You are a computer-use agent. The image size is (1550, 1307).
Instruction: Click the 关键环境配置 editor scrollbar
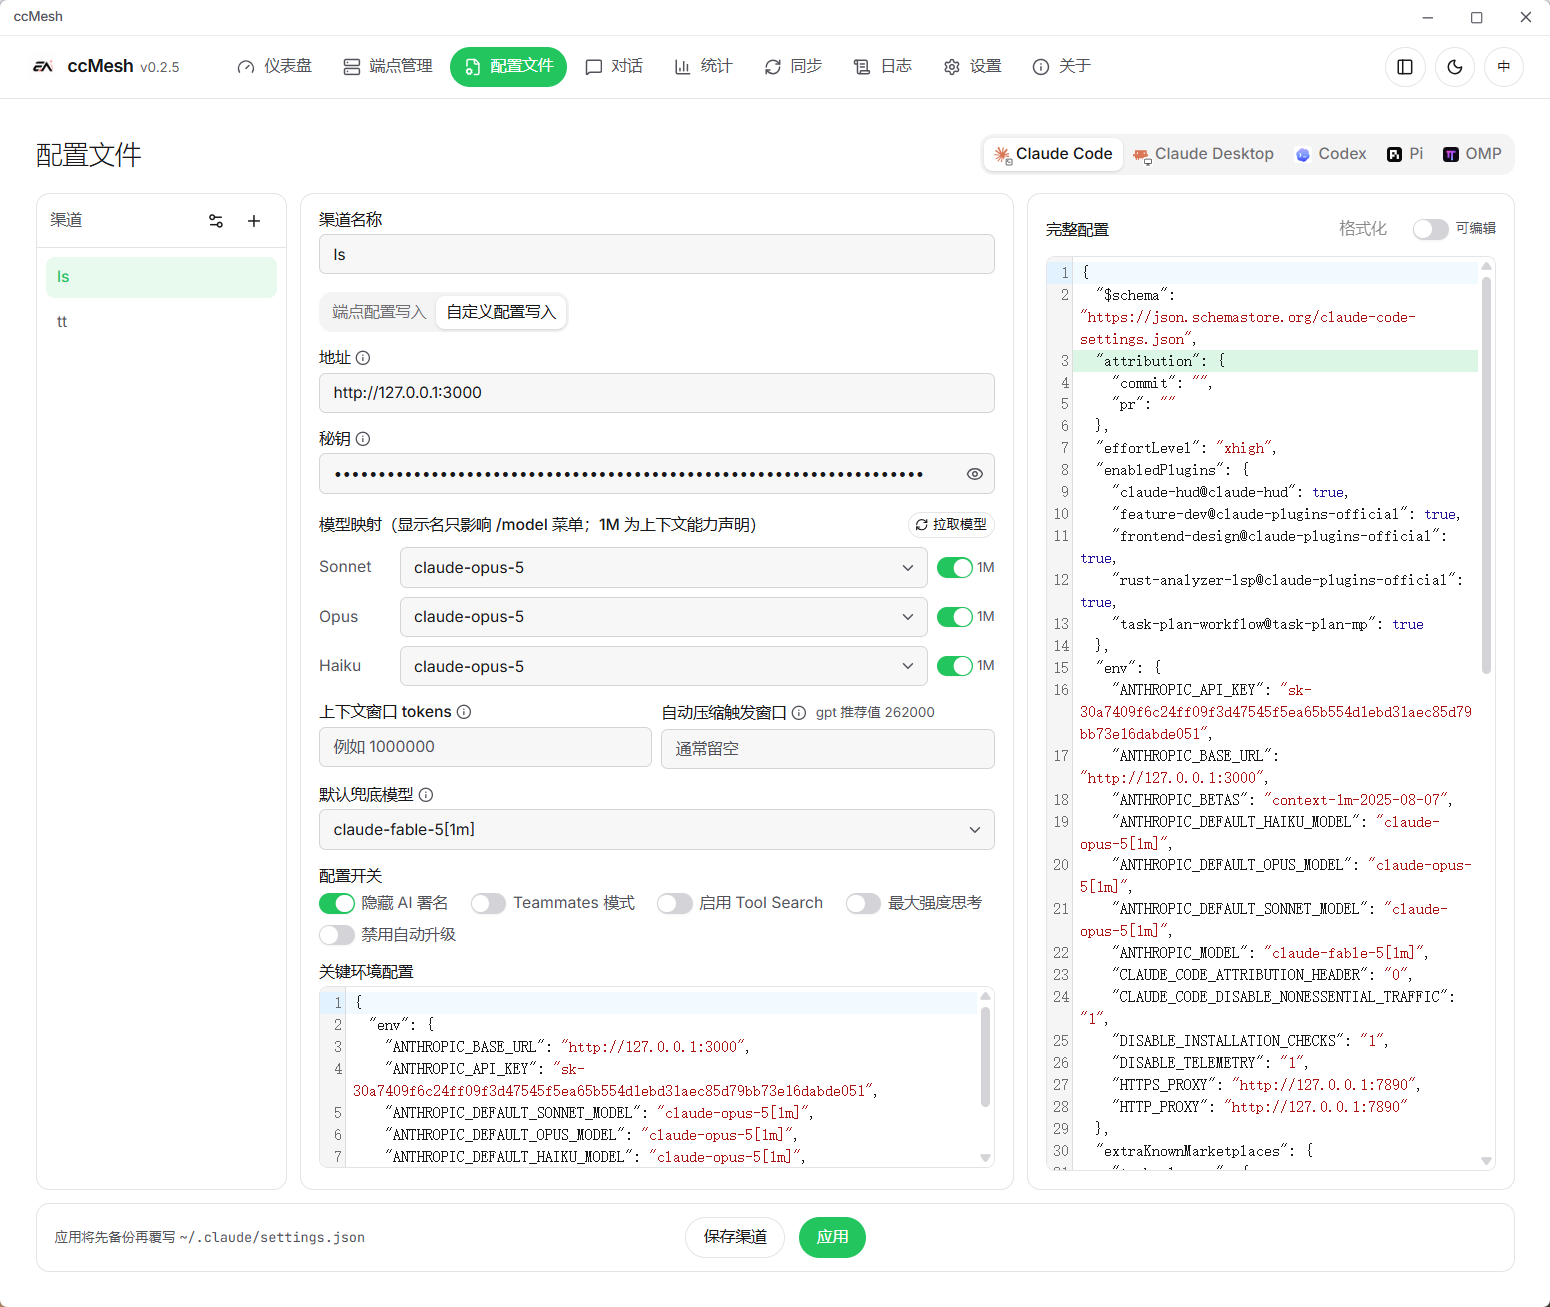point(985,1057)
